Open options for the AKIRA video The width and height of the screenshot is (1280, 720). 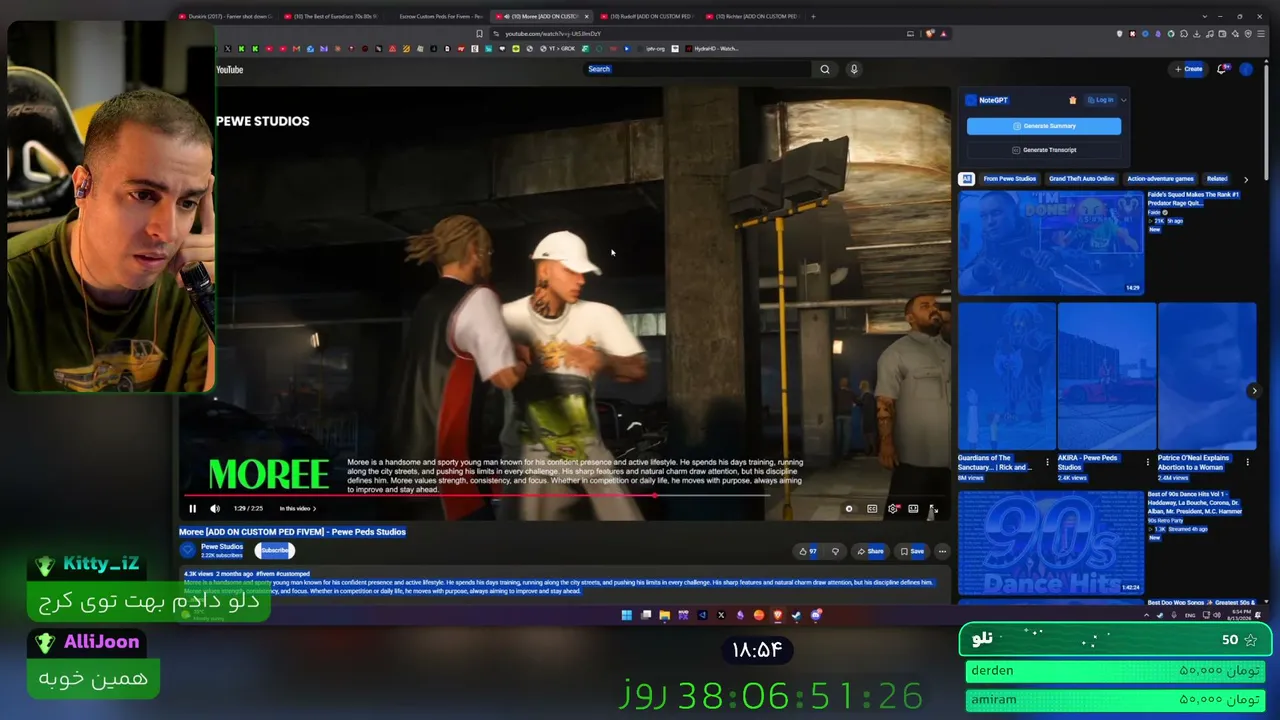pyautogui.click(x=1148, y=462)
